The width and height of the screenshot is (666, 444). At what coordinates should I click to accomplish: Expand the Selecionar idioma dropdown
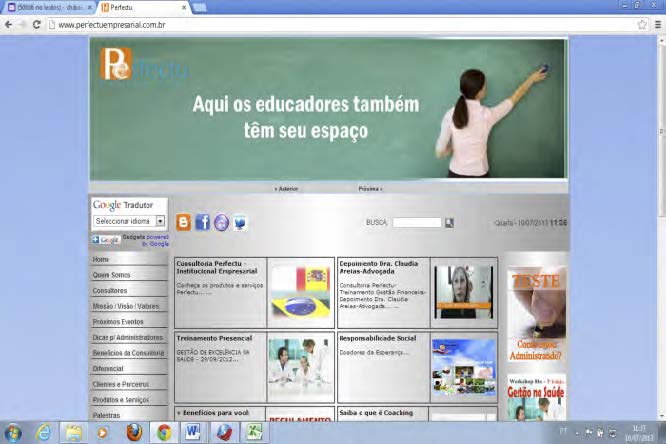[x=128, y=221]
